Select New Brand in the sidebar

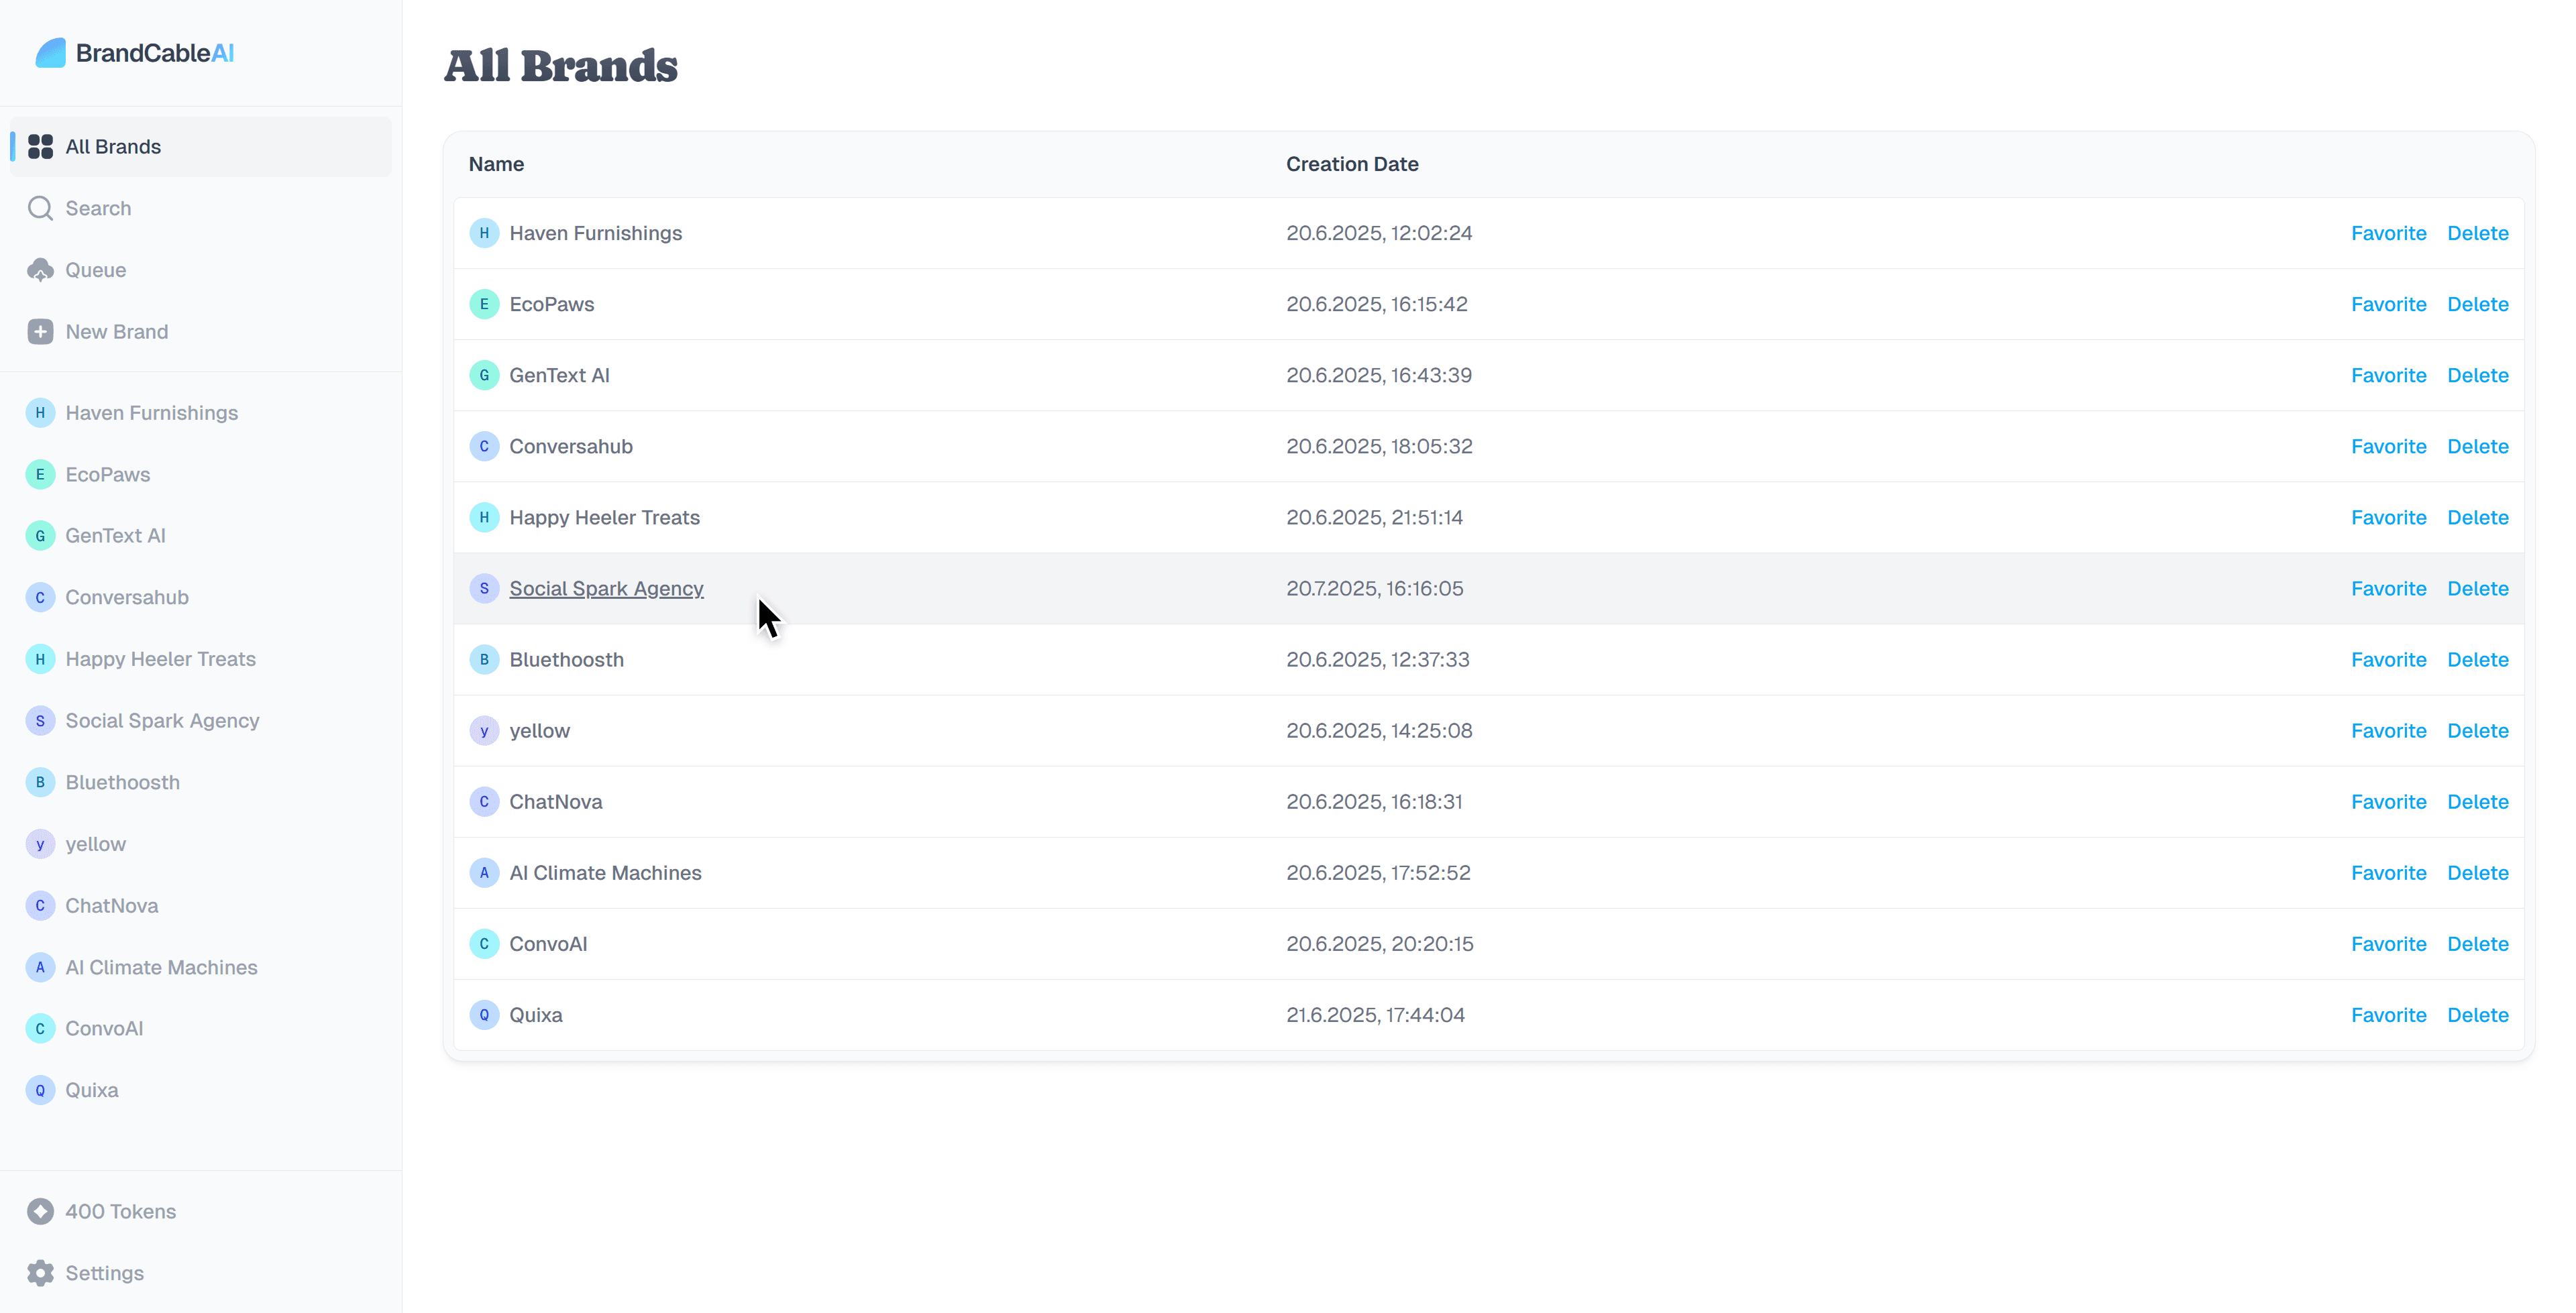point(201,332)
